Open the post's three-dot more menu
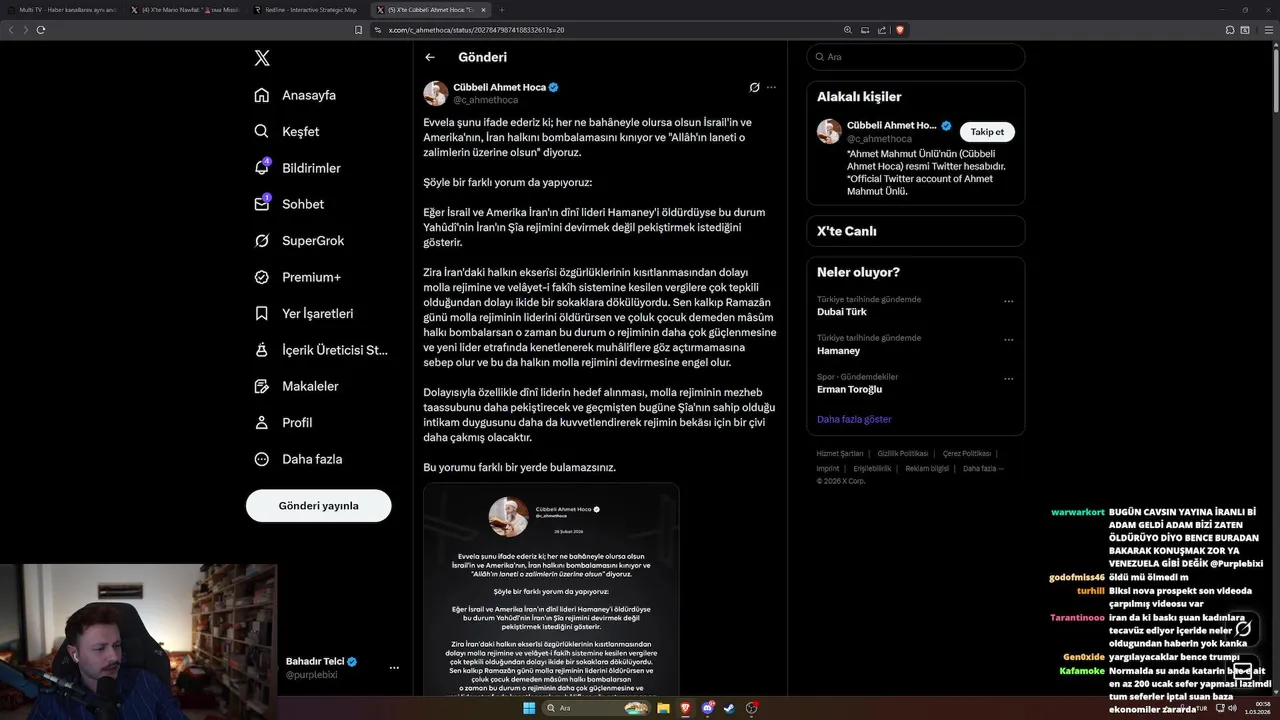 (x=771, y=87)
